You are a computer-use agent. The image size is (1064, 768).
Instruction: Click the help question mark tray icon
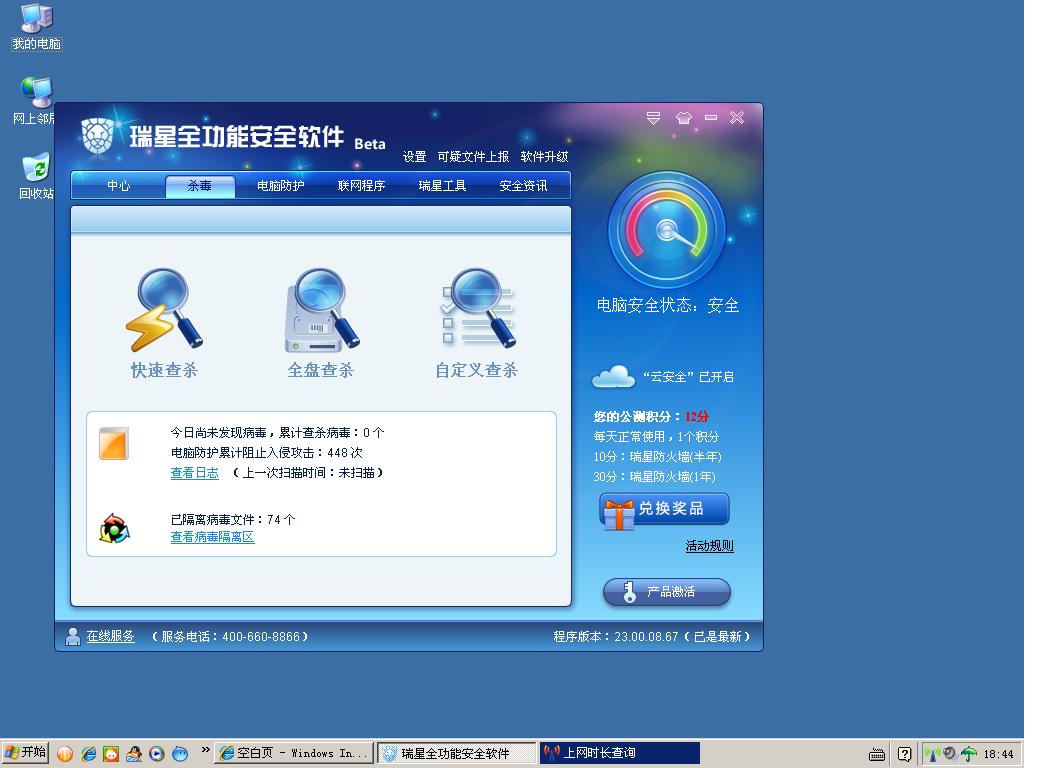[x=904, y=754]
